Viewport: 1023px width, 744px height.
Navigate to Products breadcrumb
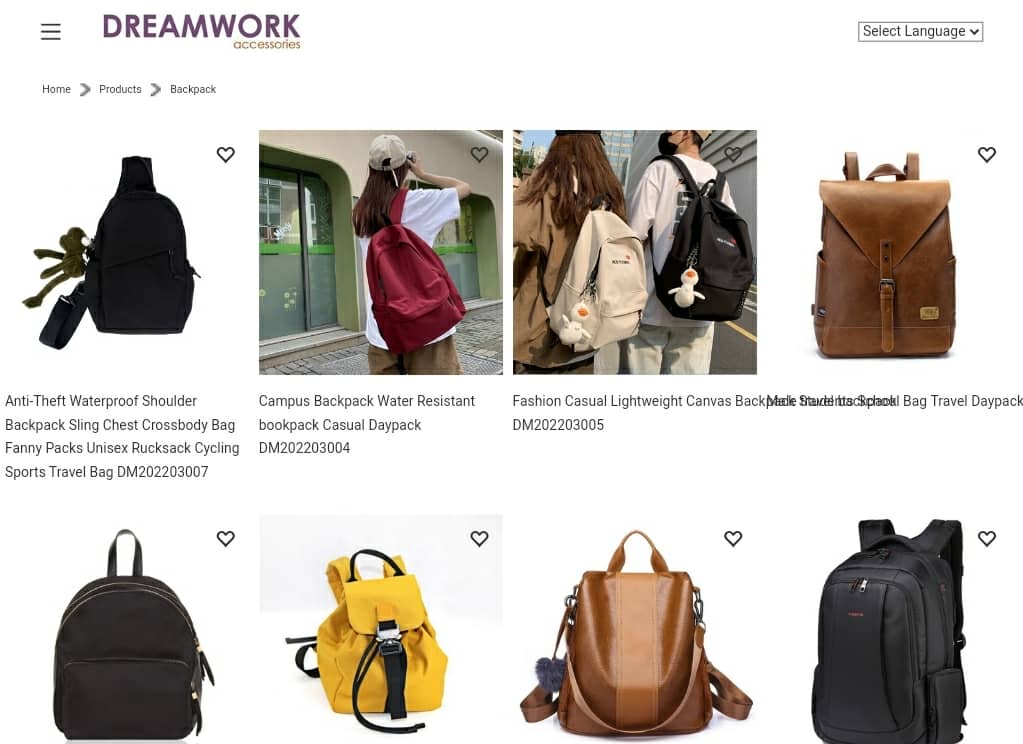pyautogui.click(x=120, y=89)
